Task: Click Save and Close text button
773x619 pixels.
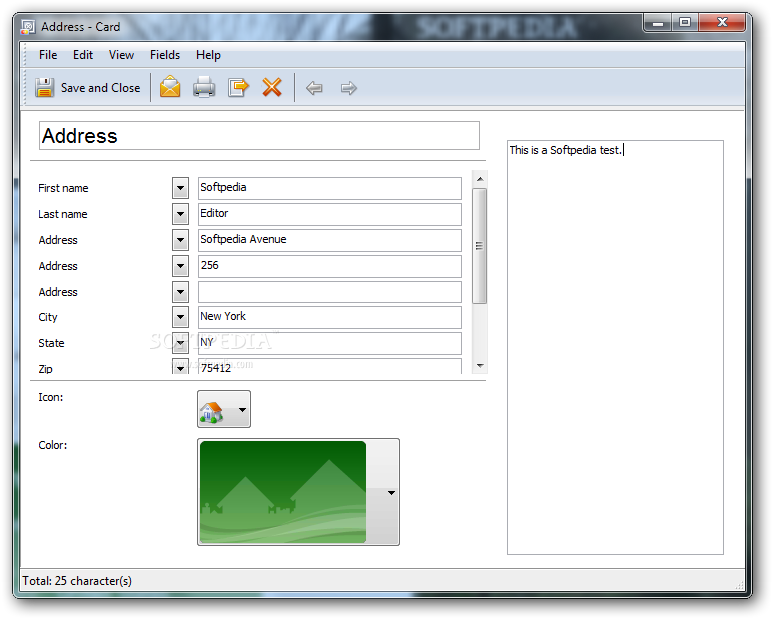Action: [x=100, y=88]
